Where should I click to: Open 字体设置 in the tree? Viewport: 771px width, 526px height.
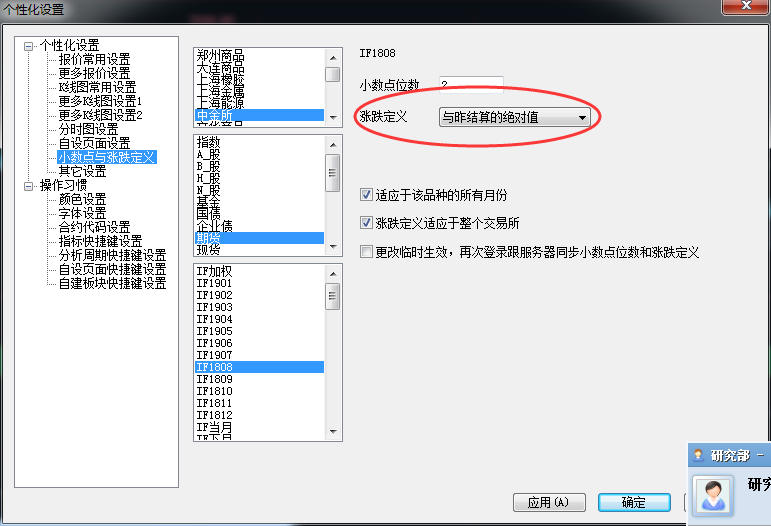click(83, 213)
